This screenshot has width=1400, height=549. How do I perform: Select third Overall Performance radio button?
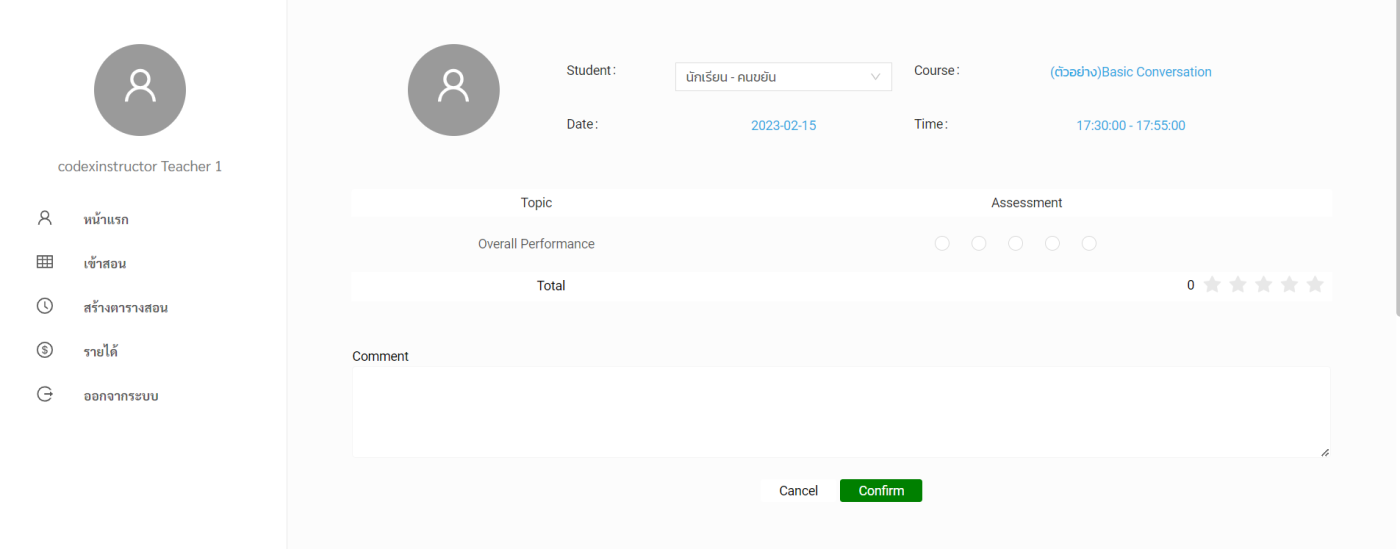point(1016,244)
